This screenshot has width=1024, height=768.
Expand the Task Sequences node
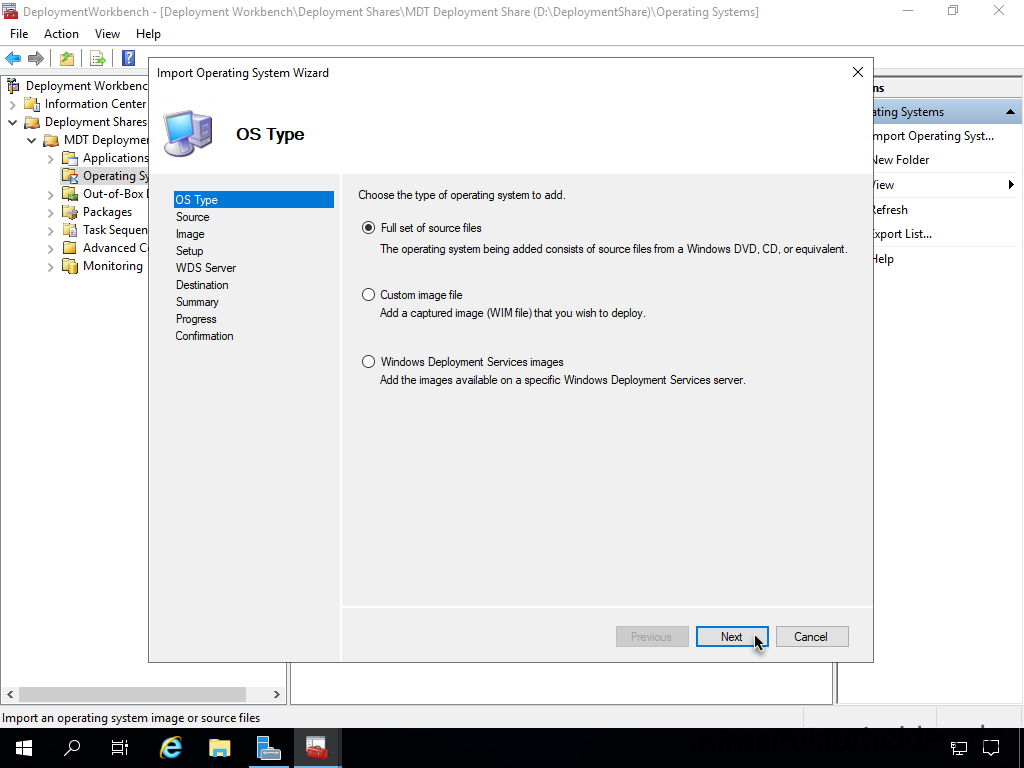(50, 231)
